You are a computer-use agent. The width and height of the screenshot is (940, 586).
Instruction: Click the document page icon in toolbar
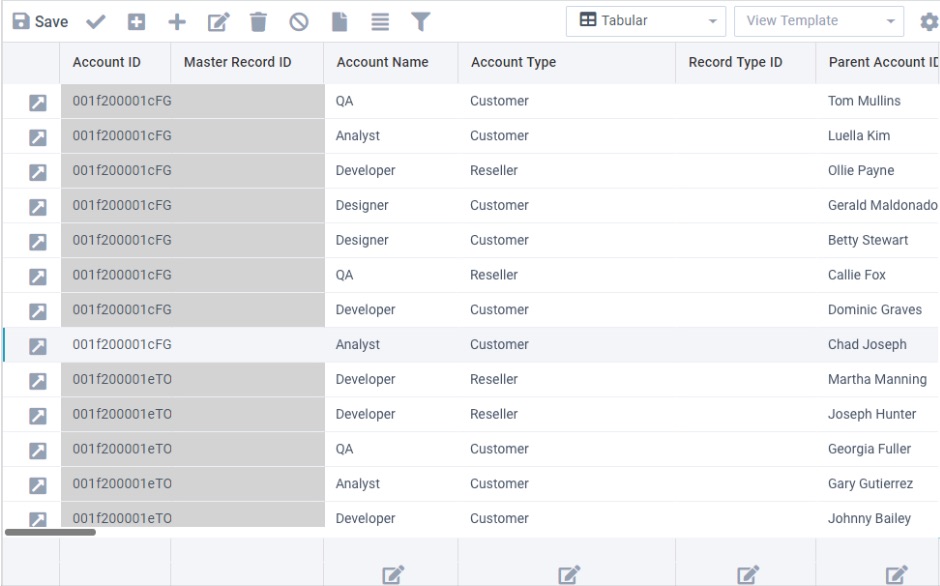[x=339, y=21]
